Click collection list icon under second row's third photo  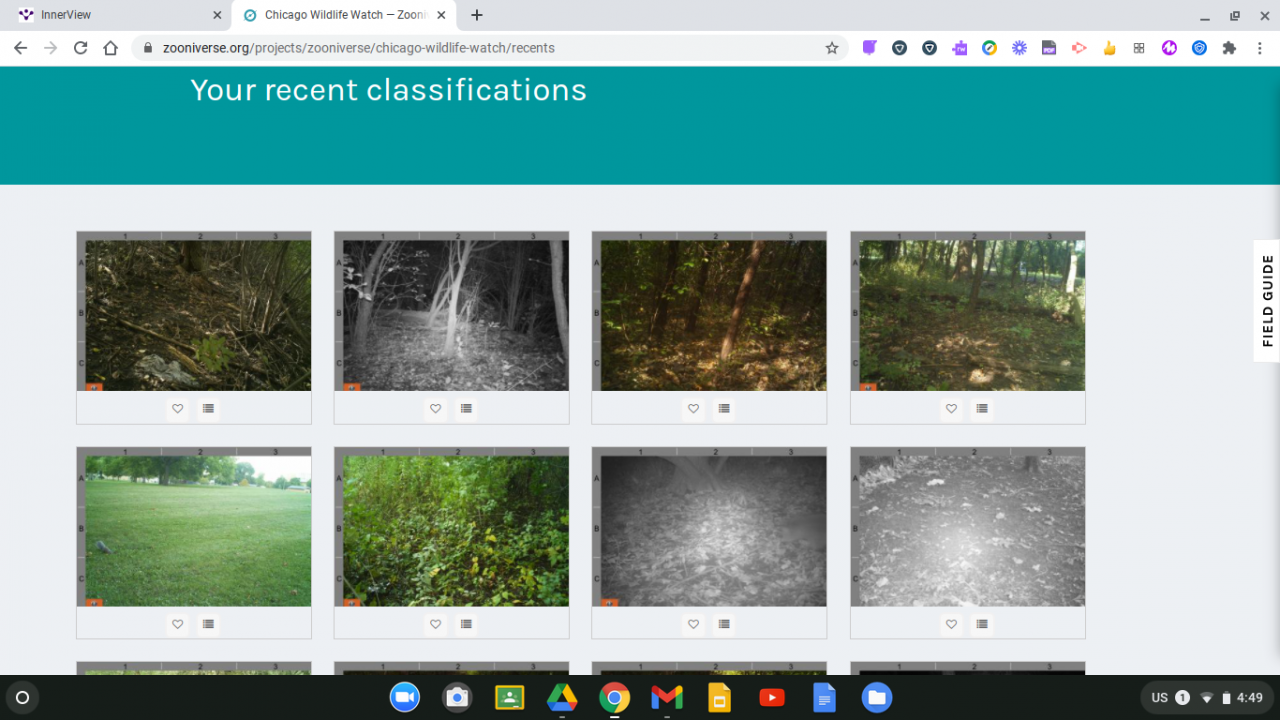click(x=724, y=624)
